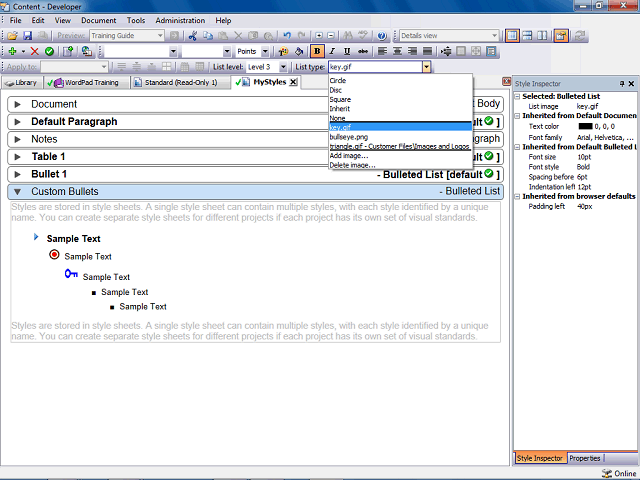Select bullseye.png in the list type dropdown
The height and width of the screenshot is (480, 640).
click(400, 137)
